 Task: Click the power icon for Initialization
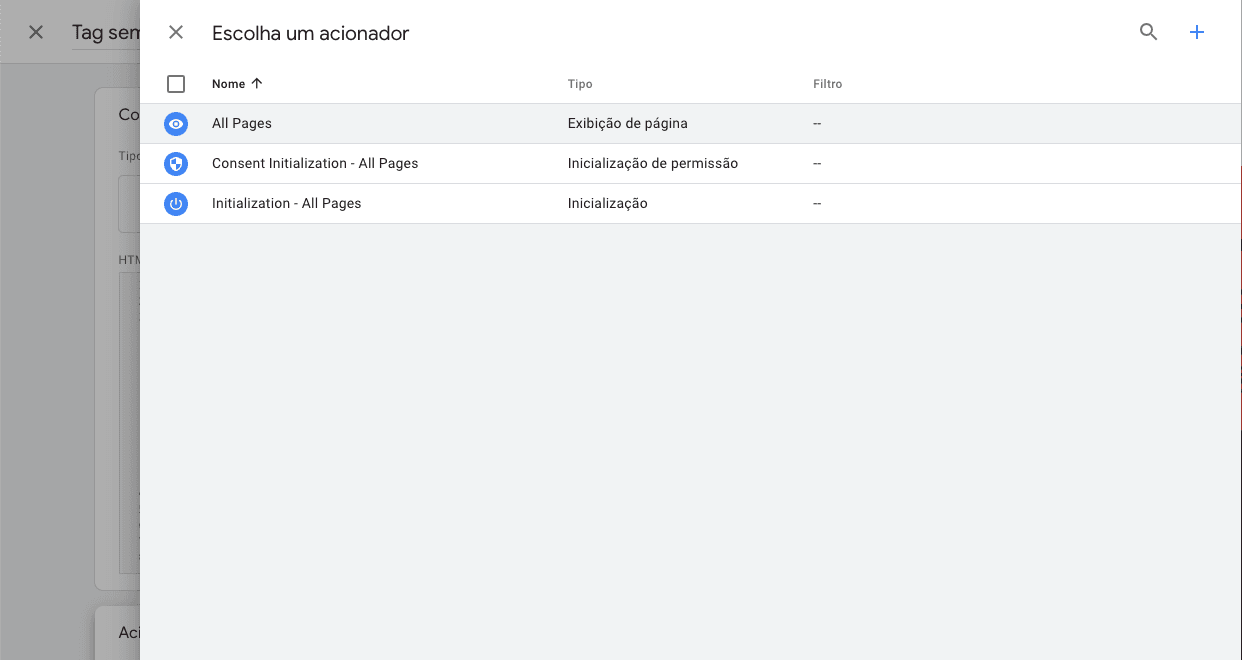point(176,204)
